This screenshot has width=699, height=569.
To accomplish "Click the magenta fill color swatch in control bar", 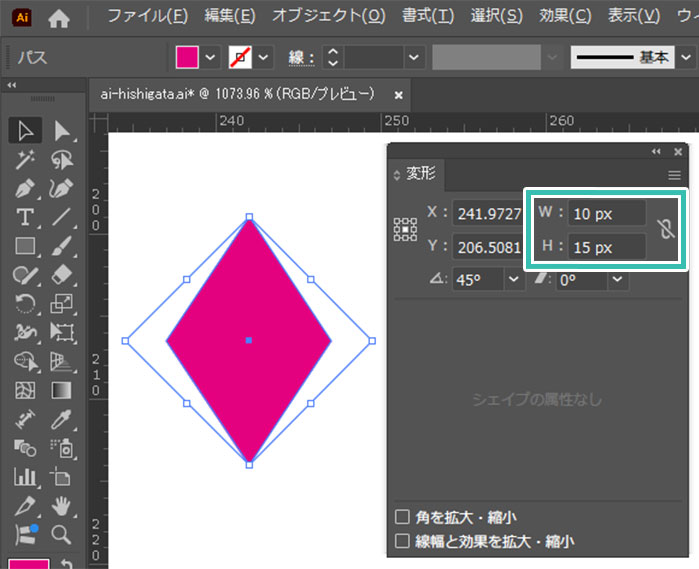I will (187, 57).
